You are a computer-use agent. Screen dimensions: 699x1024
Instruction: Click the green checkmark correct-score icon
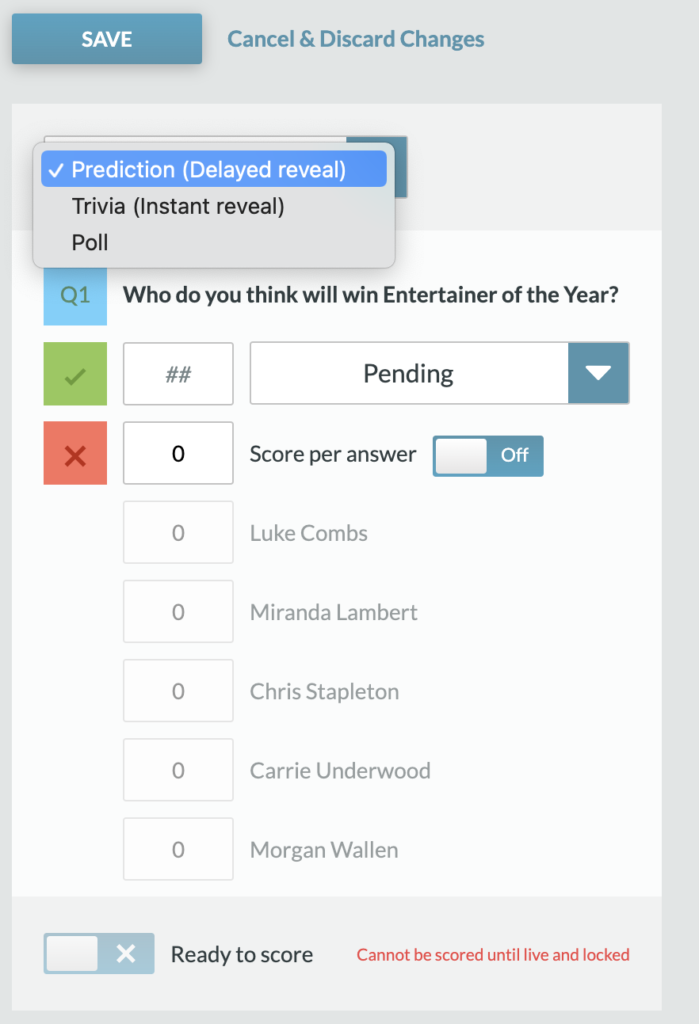point(75,374)
